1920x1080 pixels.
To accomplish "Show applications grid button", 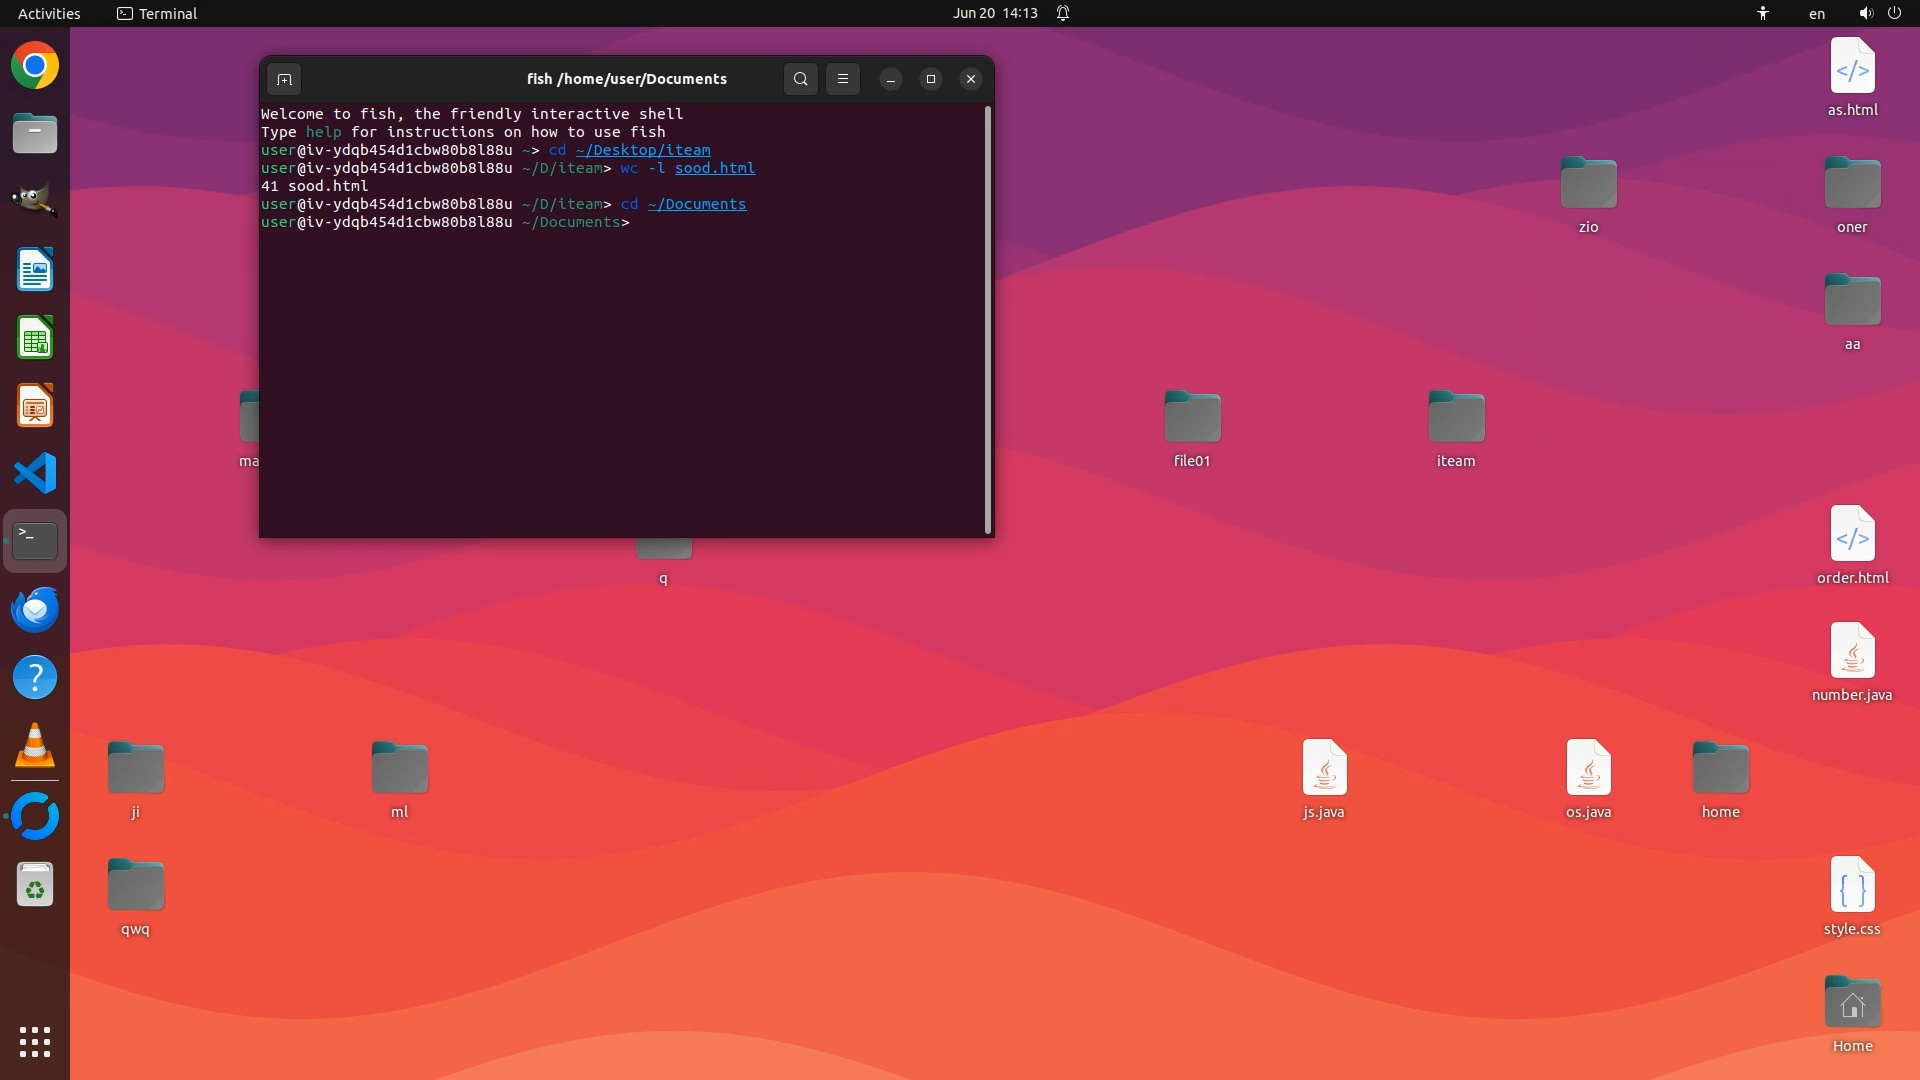I will [35, 1042].
